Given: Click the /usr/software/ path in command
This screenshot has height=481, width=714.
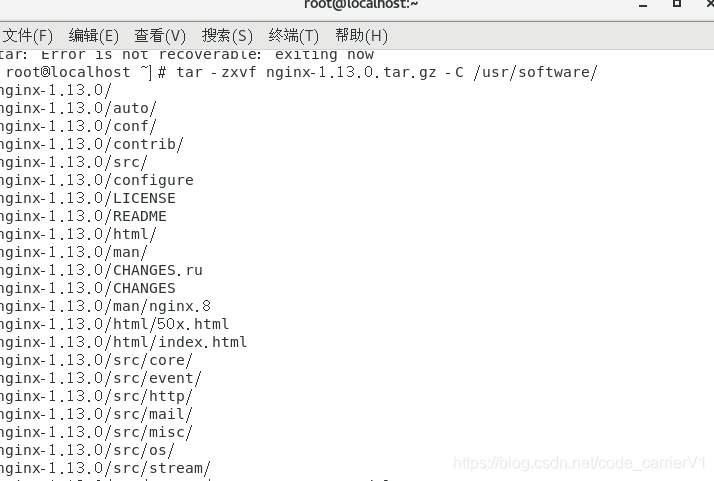Looking at the screenshot, I should (x=535, y=72).
